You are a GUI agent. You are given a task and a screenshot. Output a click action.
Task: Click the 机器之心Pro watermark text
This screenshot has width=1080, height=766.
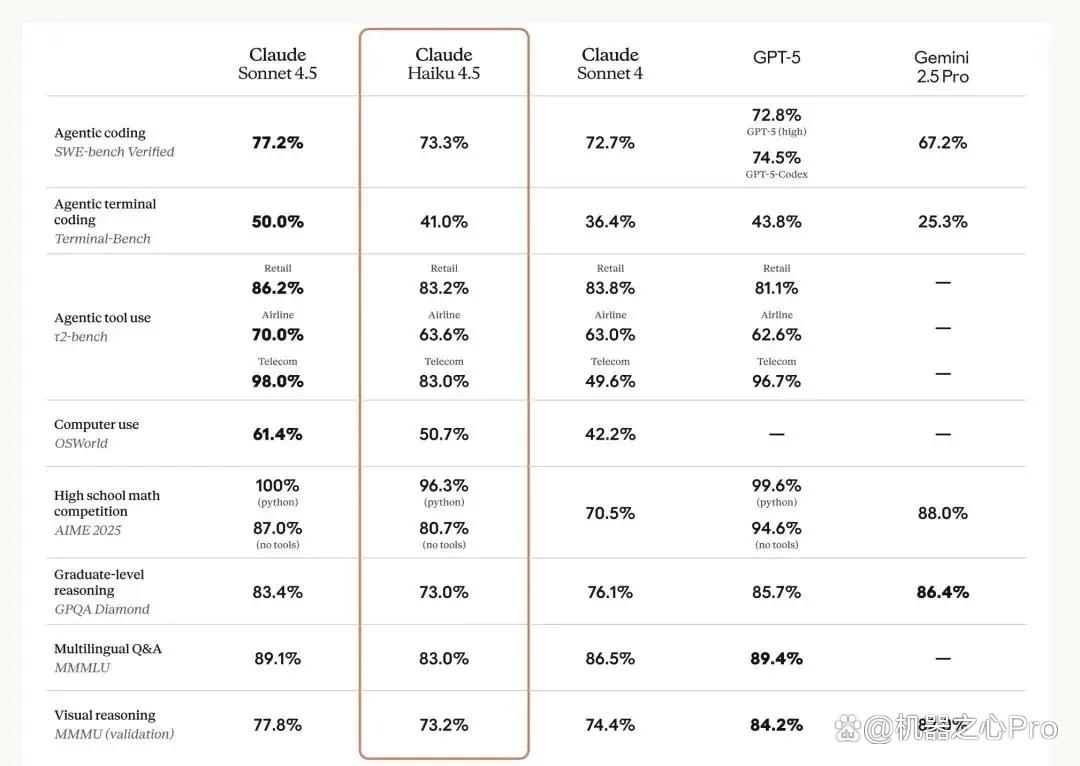click(x=962, y=728)
